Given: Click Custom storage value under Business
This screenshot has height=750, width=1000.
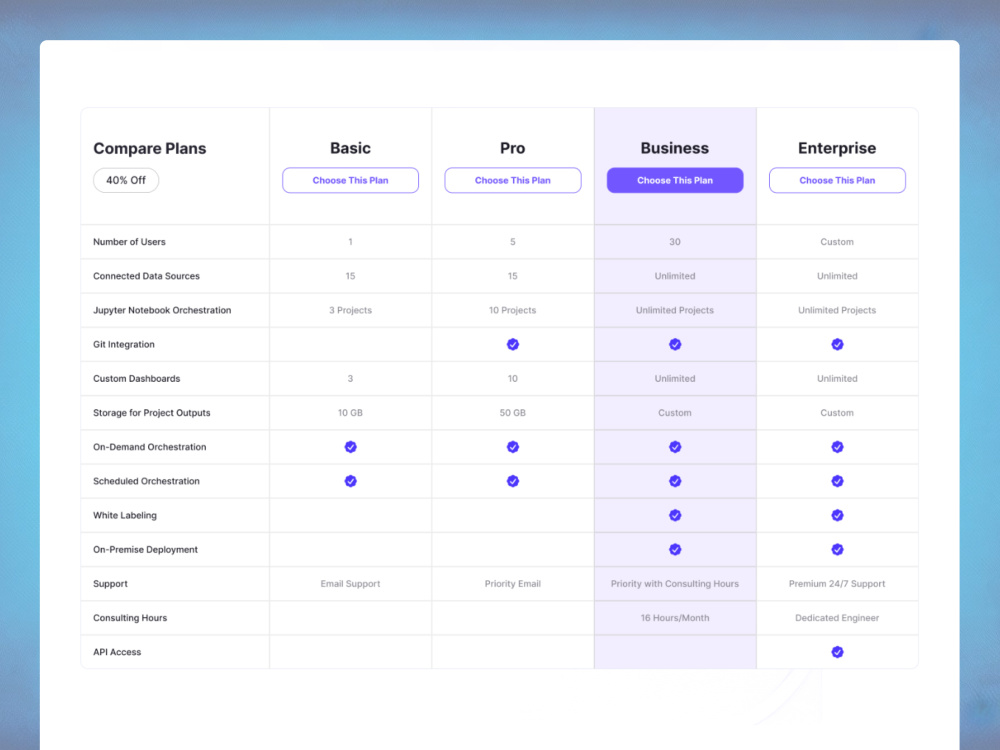Looking at the screenshot, I should click(675, 413).
